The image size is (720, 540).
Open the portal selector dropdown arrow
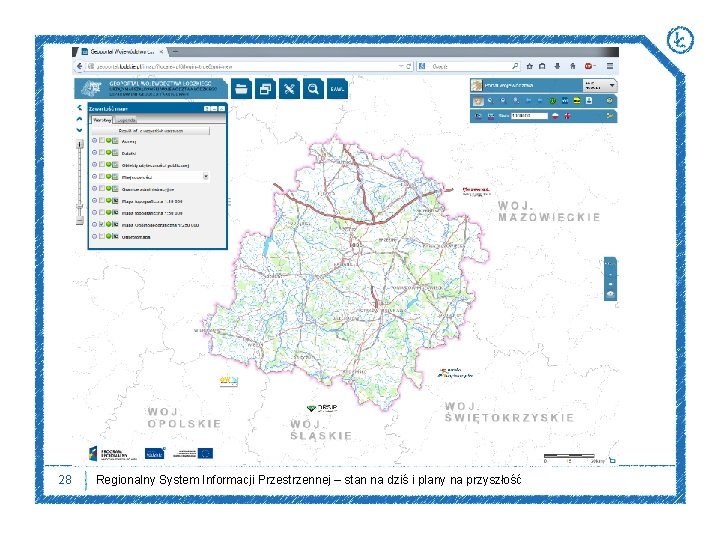[x=612, y=85]
